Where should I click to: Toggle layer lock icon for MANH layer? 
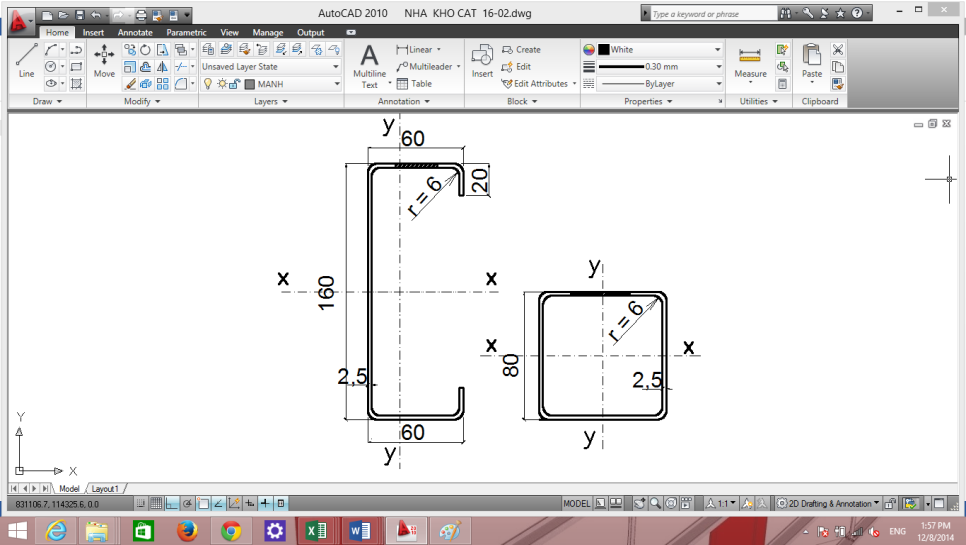[x=235, y=84]
